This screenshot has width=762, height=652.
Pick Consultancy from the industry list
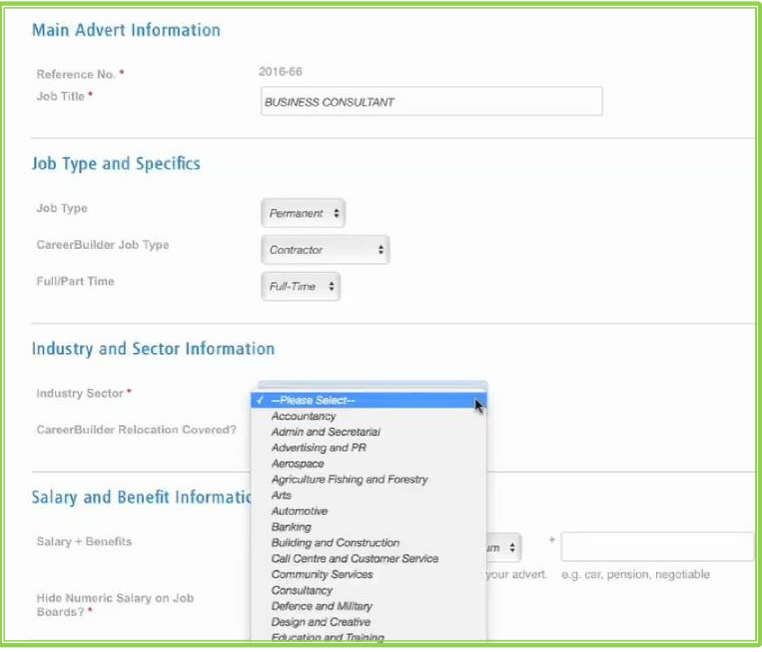click(302, 590)
